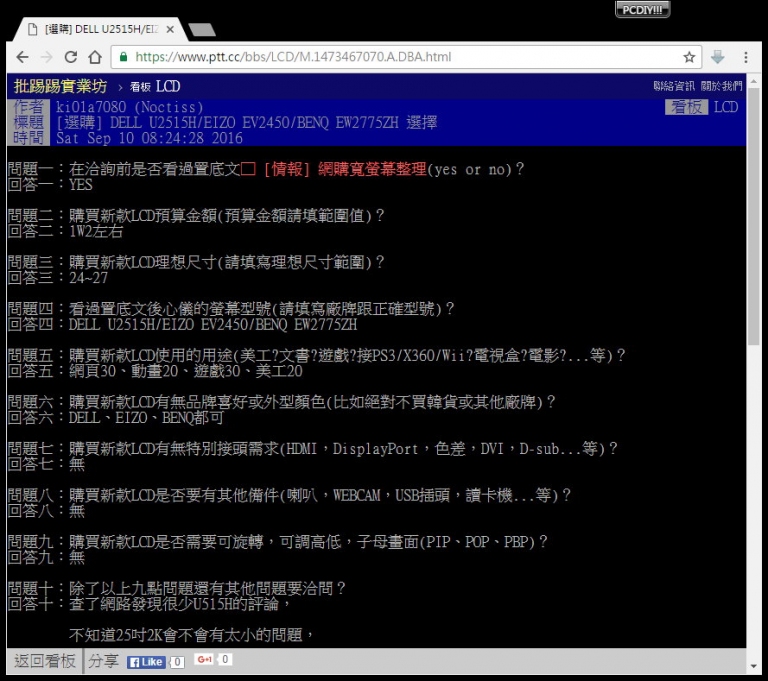
Task: Click scrollbar down arrow
Action: (754, 666)
